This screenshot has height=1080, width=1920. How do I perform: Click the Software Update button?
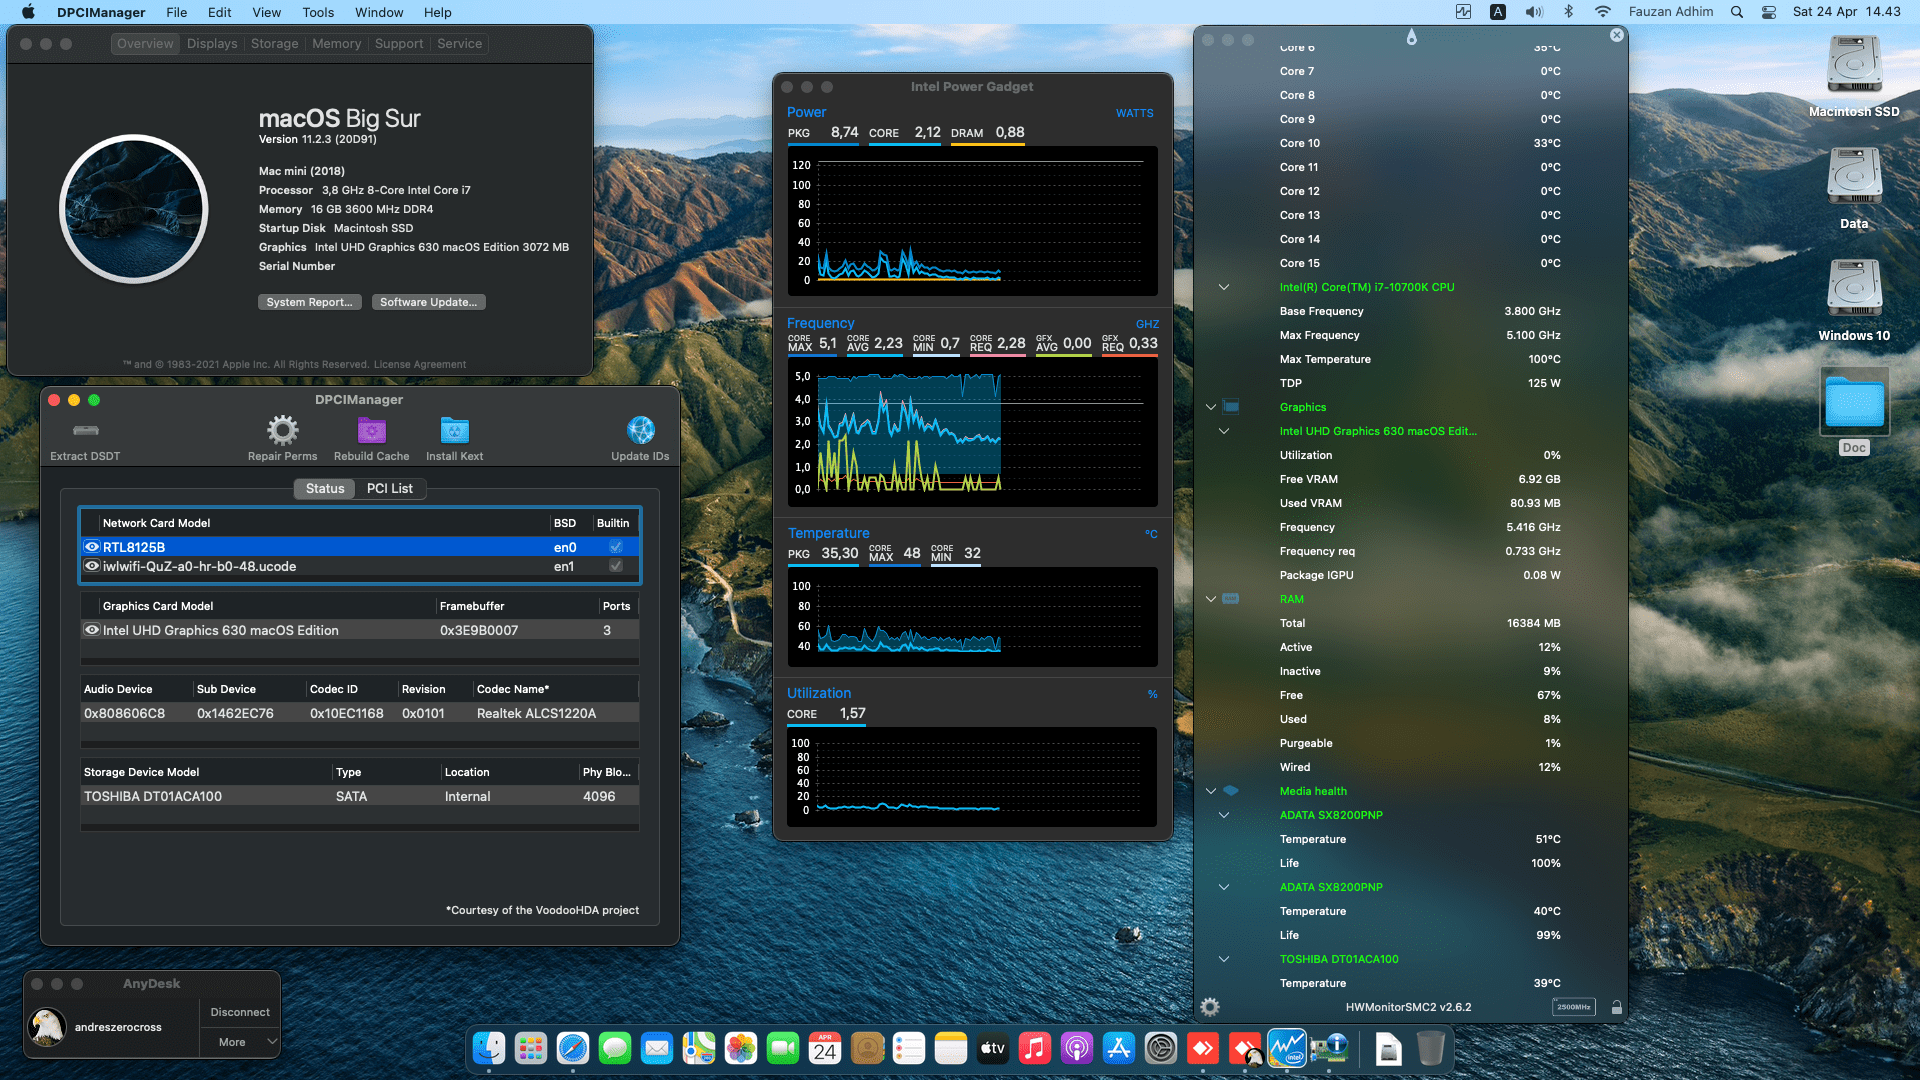coord(428,302)
